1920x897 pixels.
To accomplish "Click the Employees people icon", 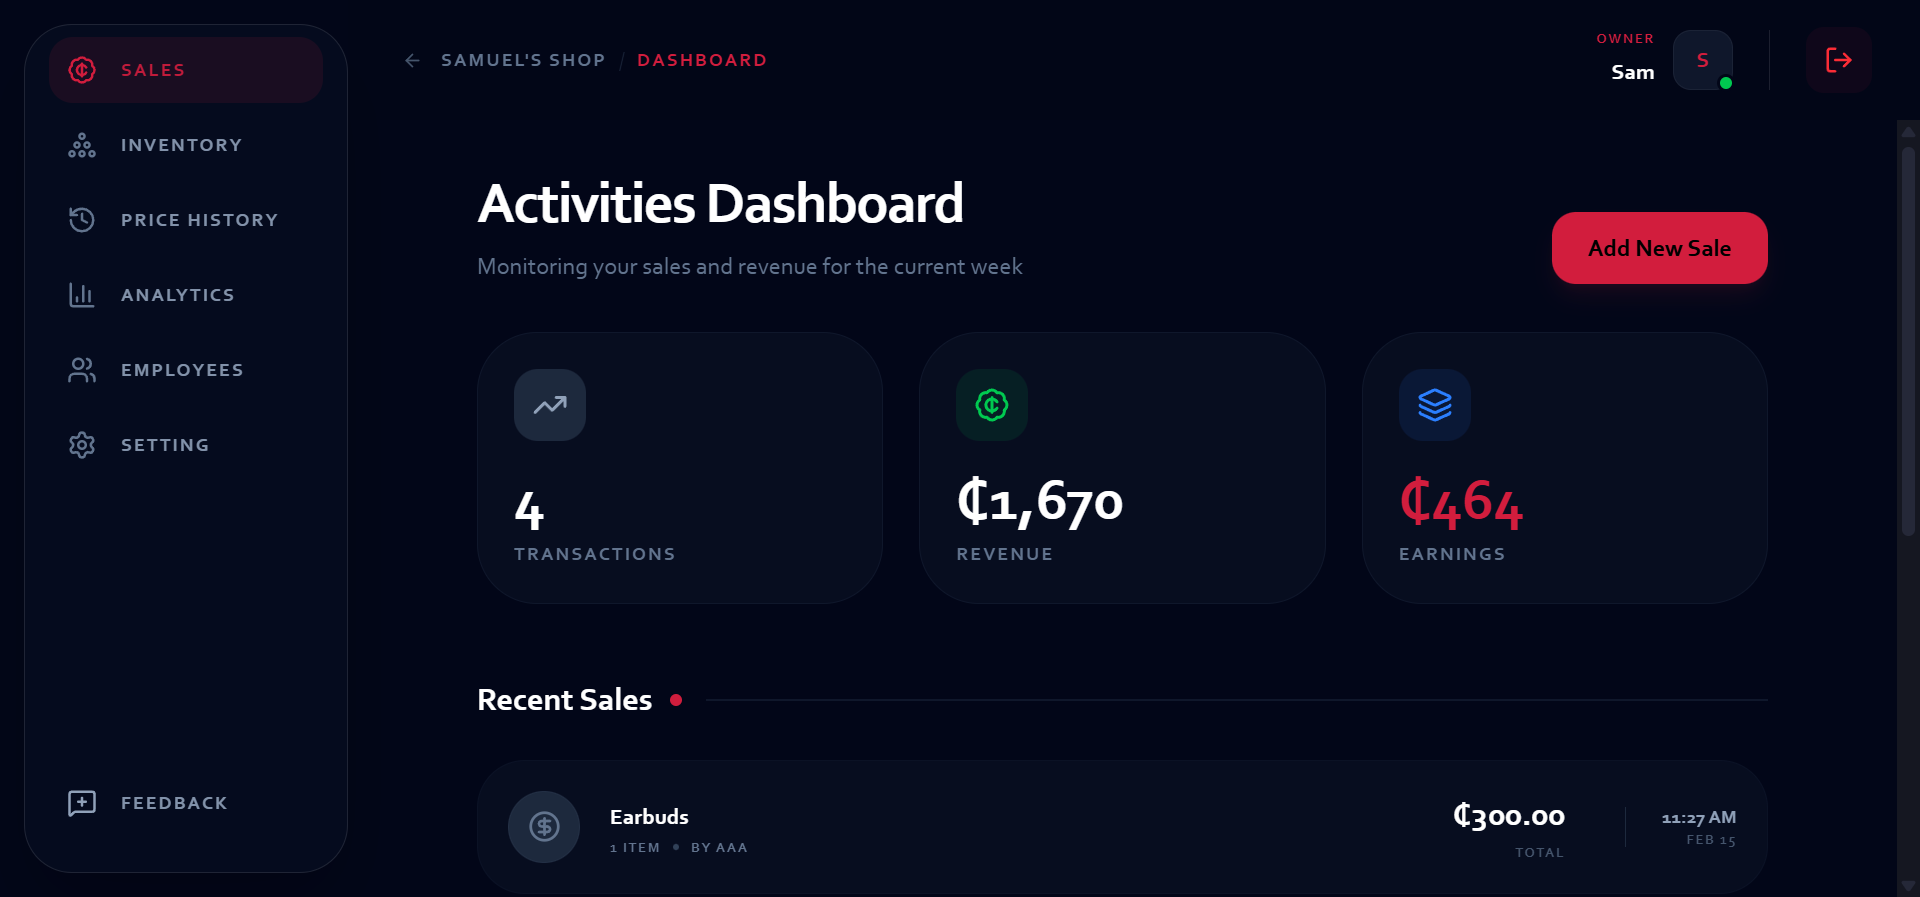I will (81, 369).
